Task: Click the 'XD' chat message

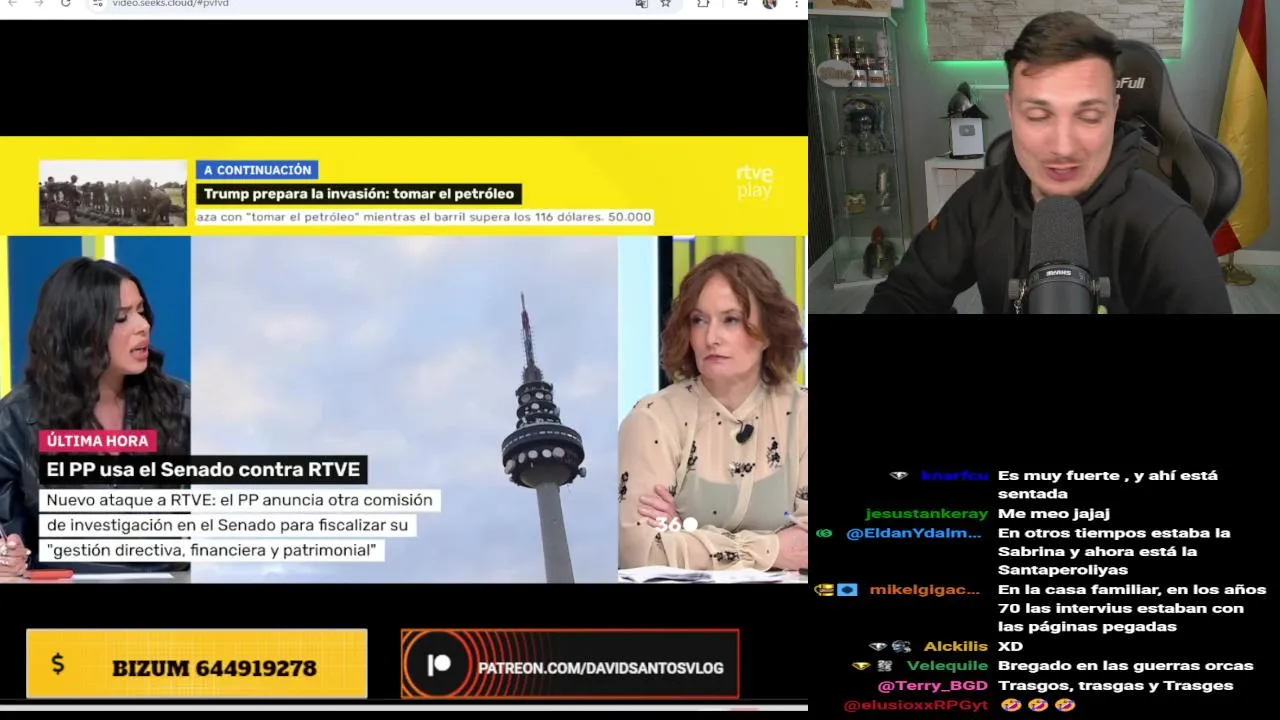Action: click(x=1010, y=647)
